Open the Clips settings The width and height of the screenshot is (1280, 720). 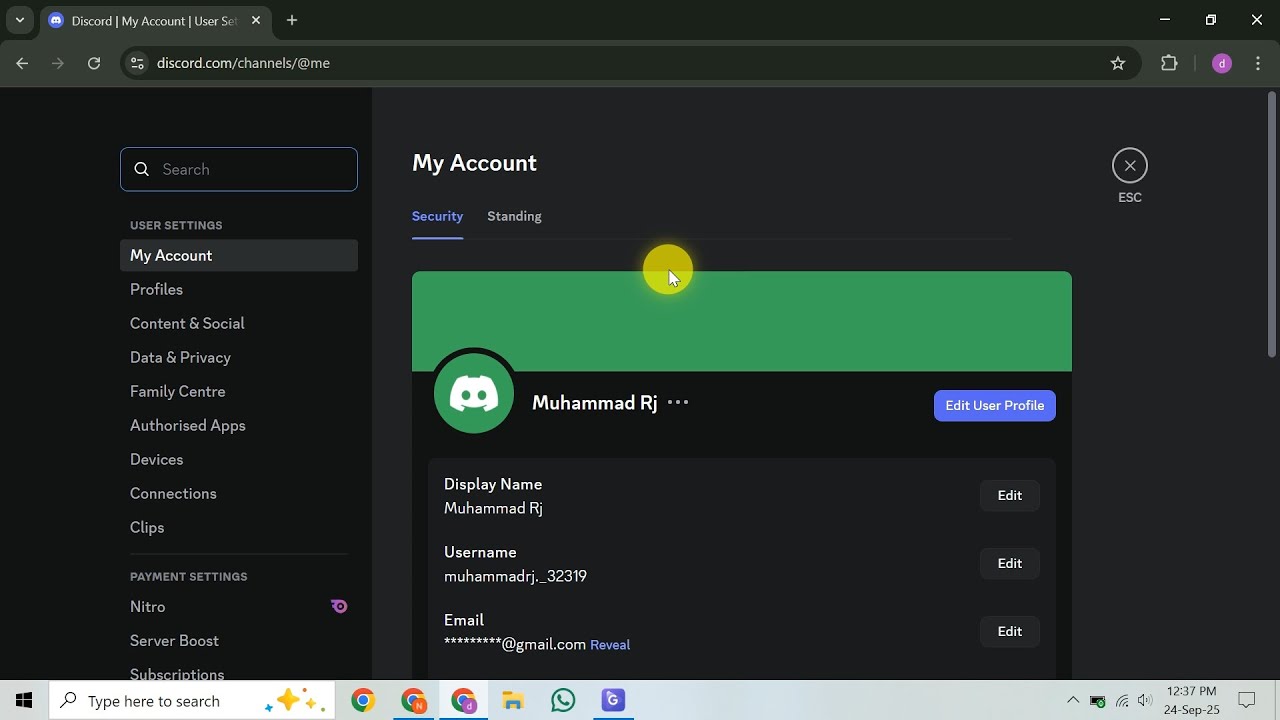tap(239, 527)
